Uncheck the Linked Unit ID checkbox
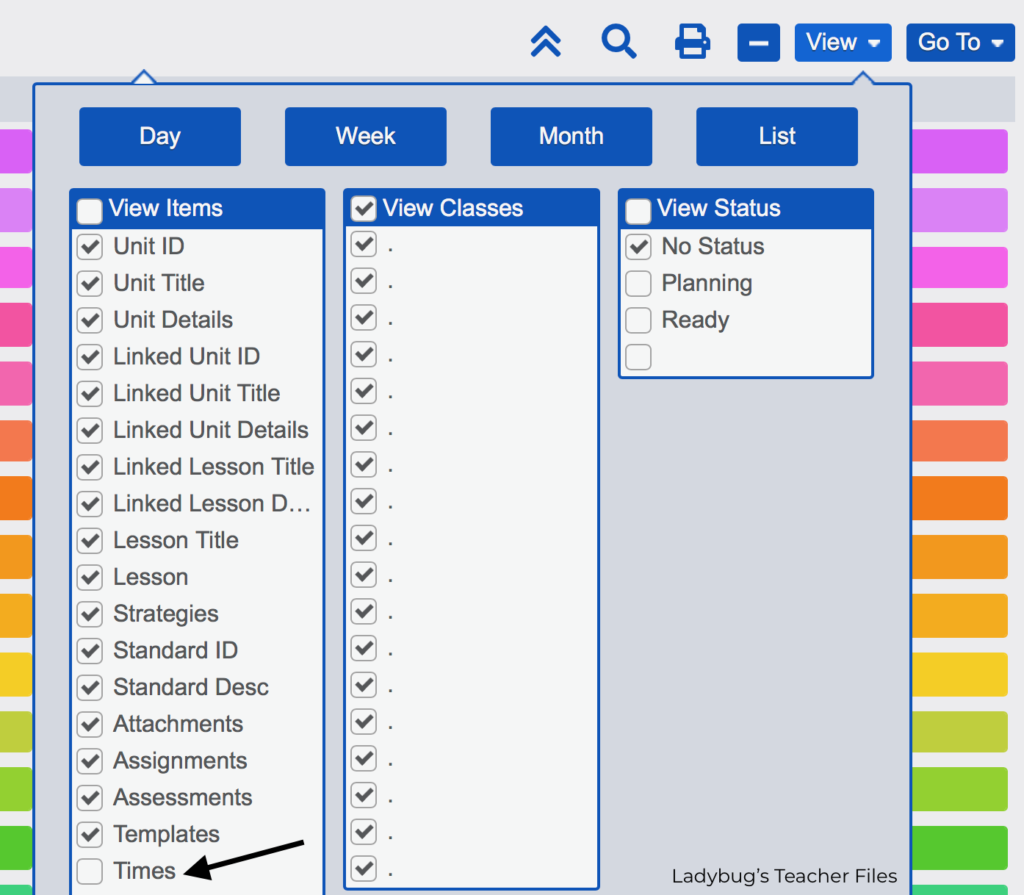This screenshot has height=895, width=1024. pyautogui.click(x=89, y=357)
